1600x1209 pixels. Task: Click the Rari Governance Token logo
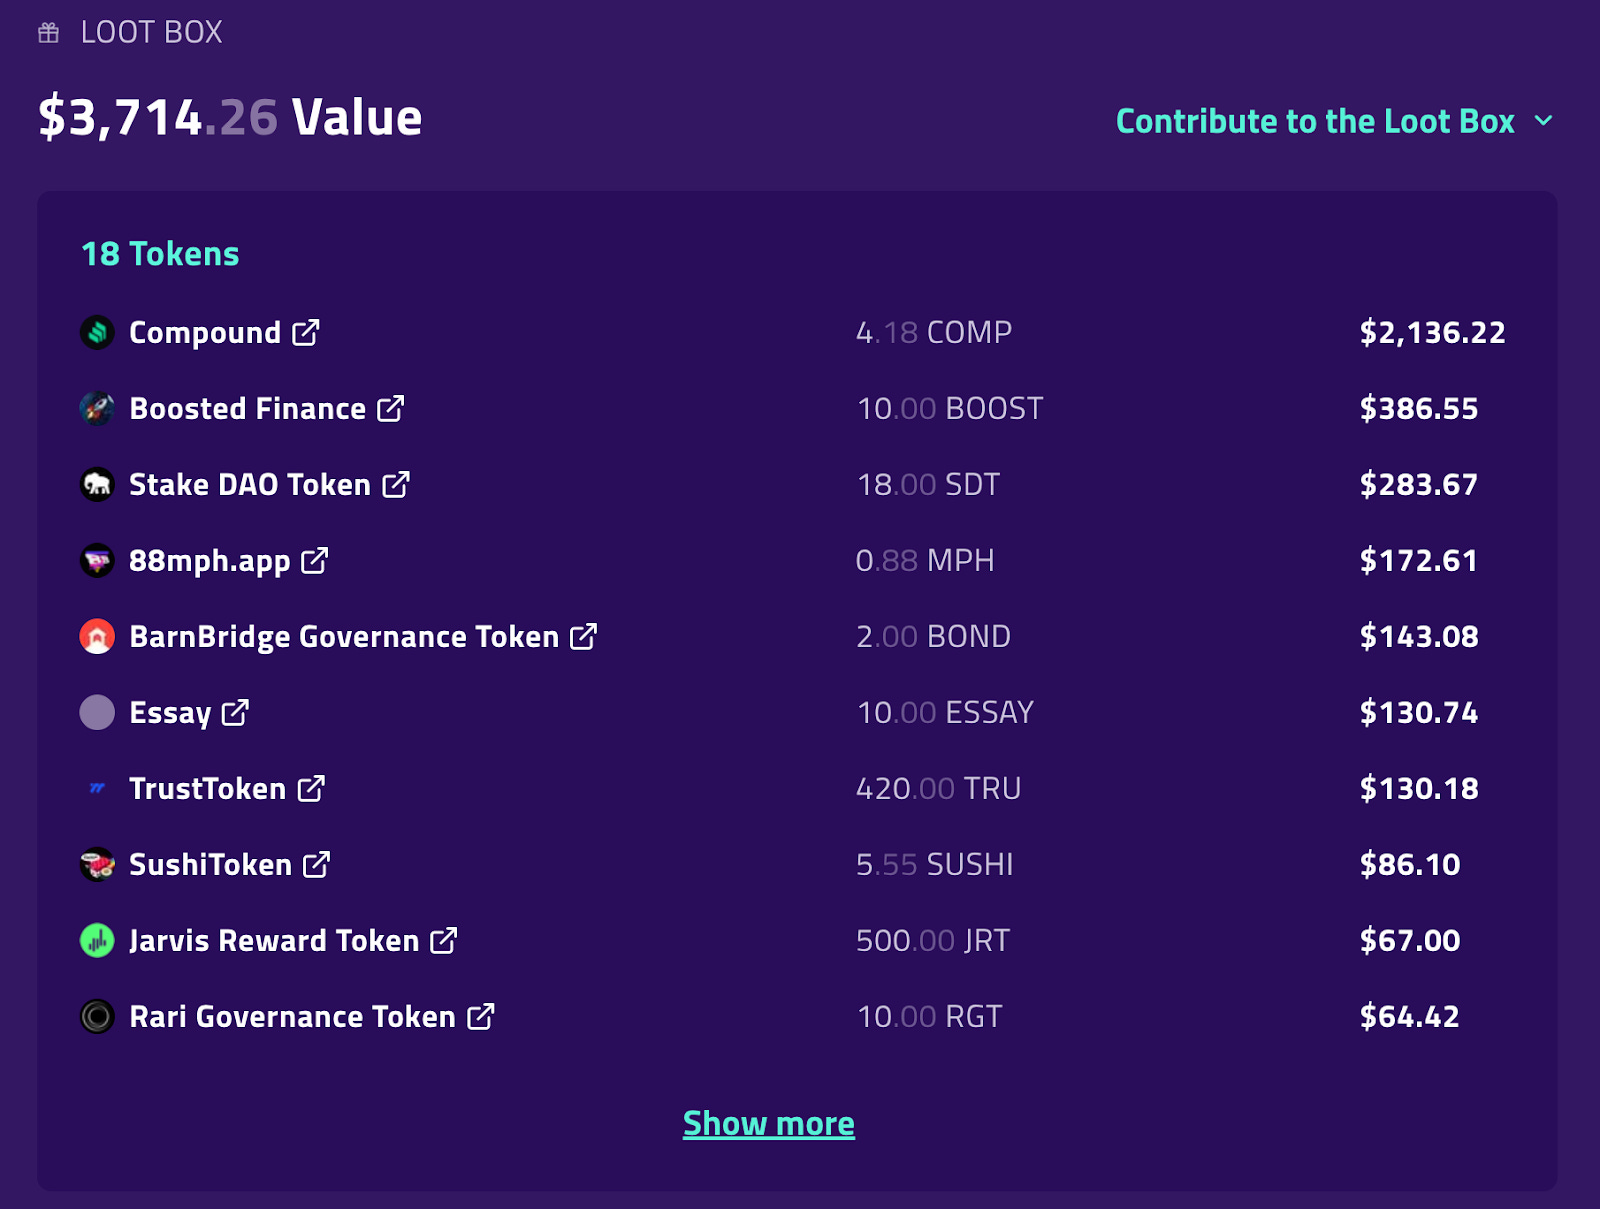tap(97, 1016)
